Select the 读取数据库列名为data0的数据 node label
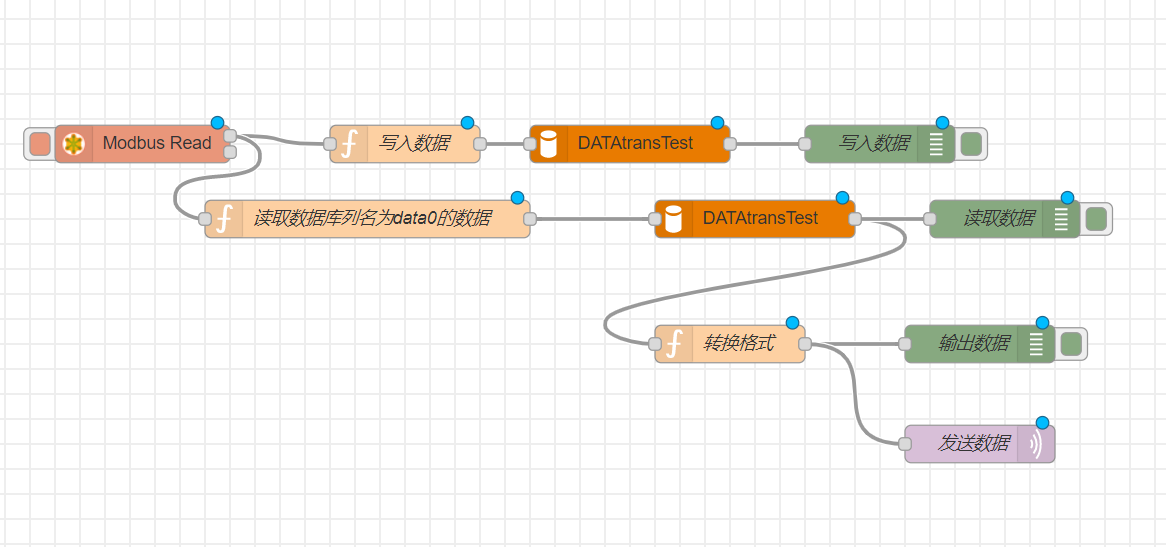 click(x=372, y=219)
